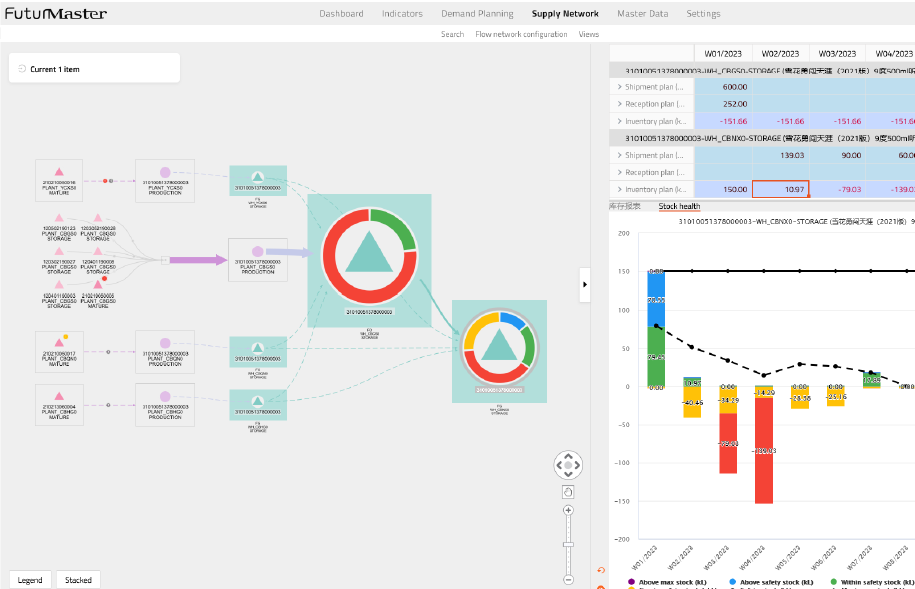Select the hand tool icon below the compass

pos(567,491)
